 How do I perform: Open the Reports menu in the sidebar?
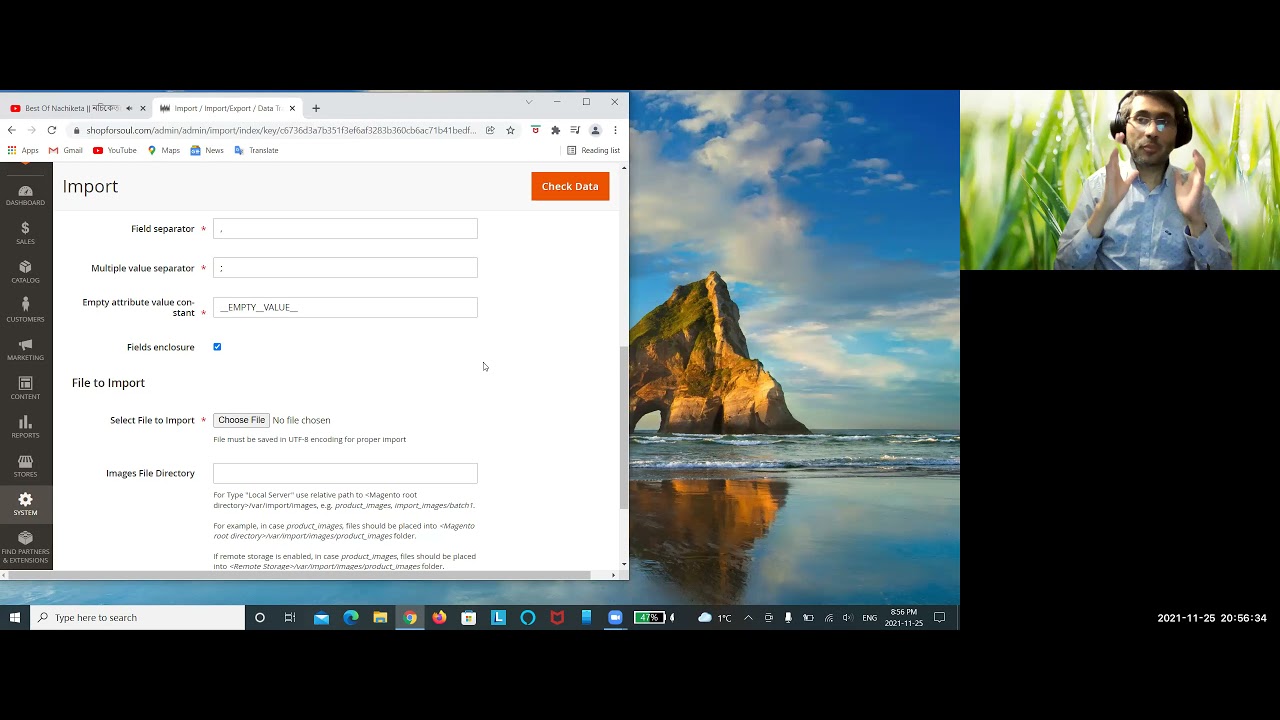[25, 427]
